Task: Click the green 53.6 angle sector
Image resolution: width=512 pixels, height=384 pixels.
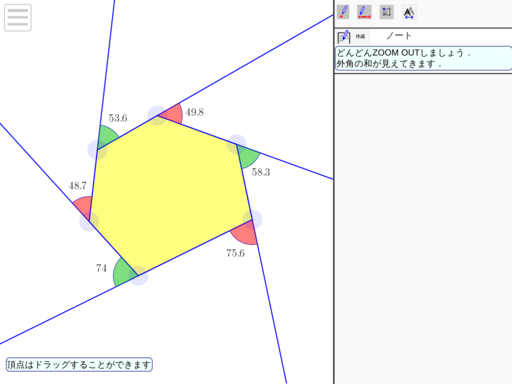Action: (x=107, y=137)
